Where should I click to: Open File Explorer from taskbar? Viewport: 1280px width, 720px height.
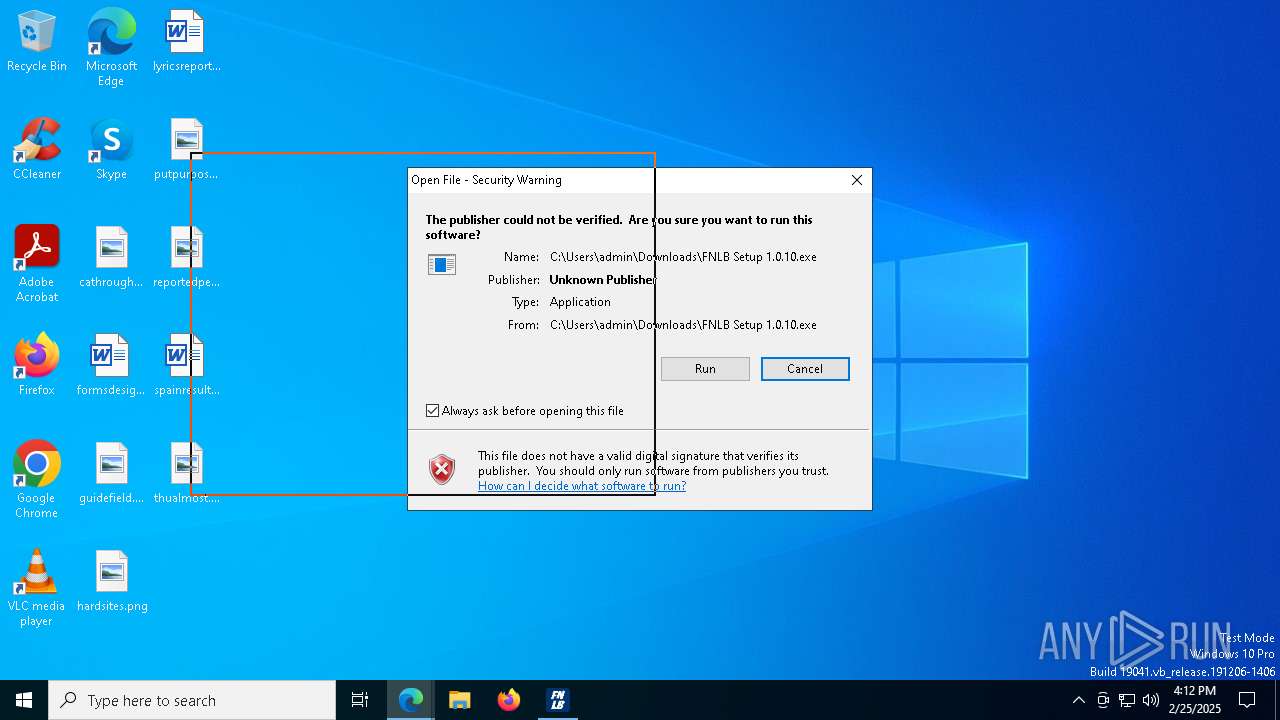[x=459, y=700]
